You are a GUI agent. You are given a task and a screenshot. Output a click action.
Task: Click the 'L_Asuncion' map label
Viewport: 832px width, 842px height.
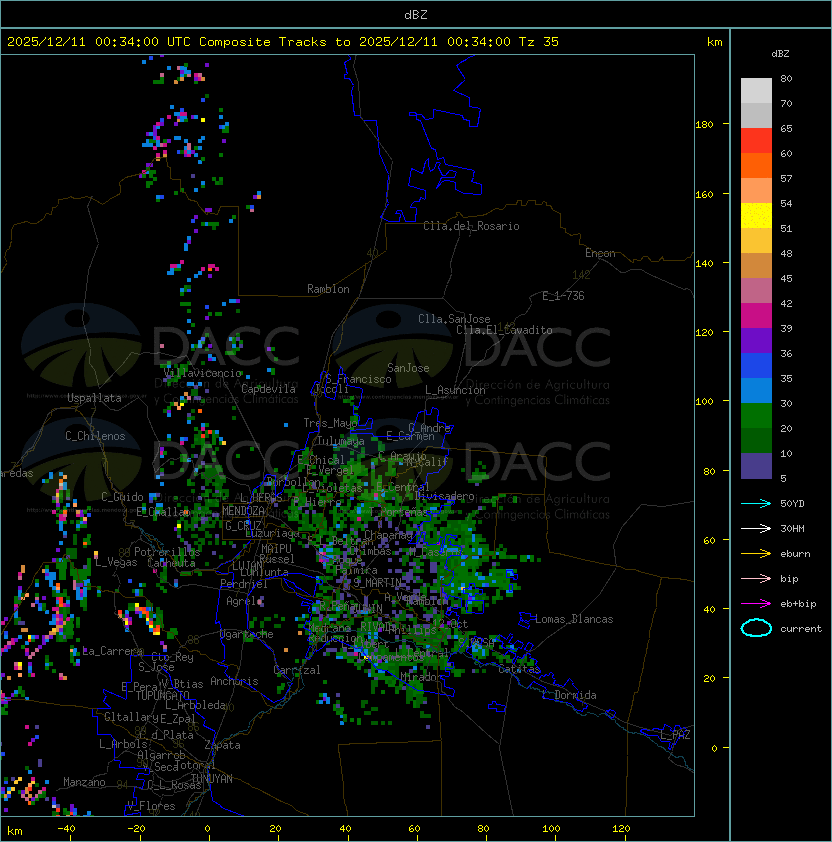coord(455,390)
